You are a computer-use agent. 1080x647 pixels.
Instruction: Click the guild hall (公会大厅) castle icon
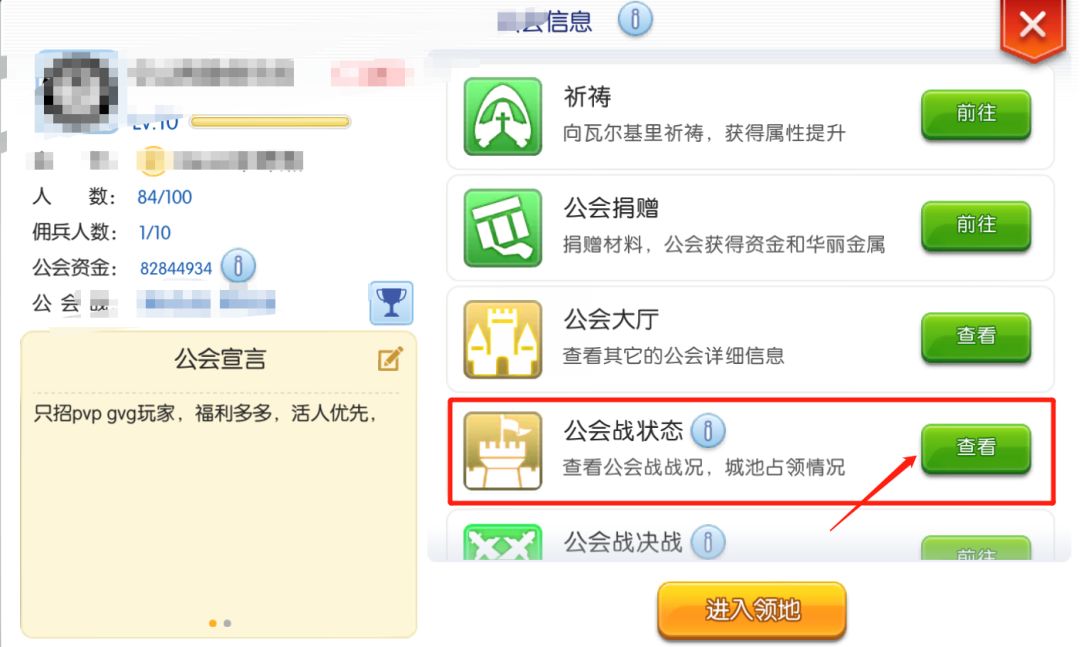click(503, 340)
